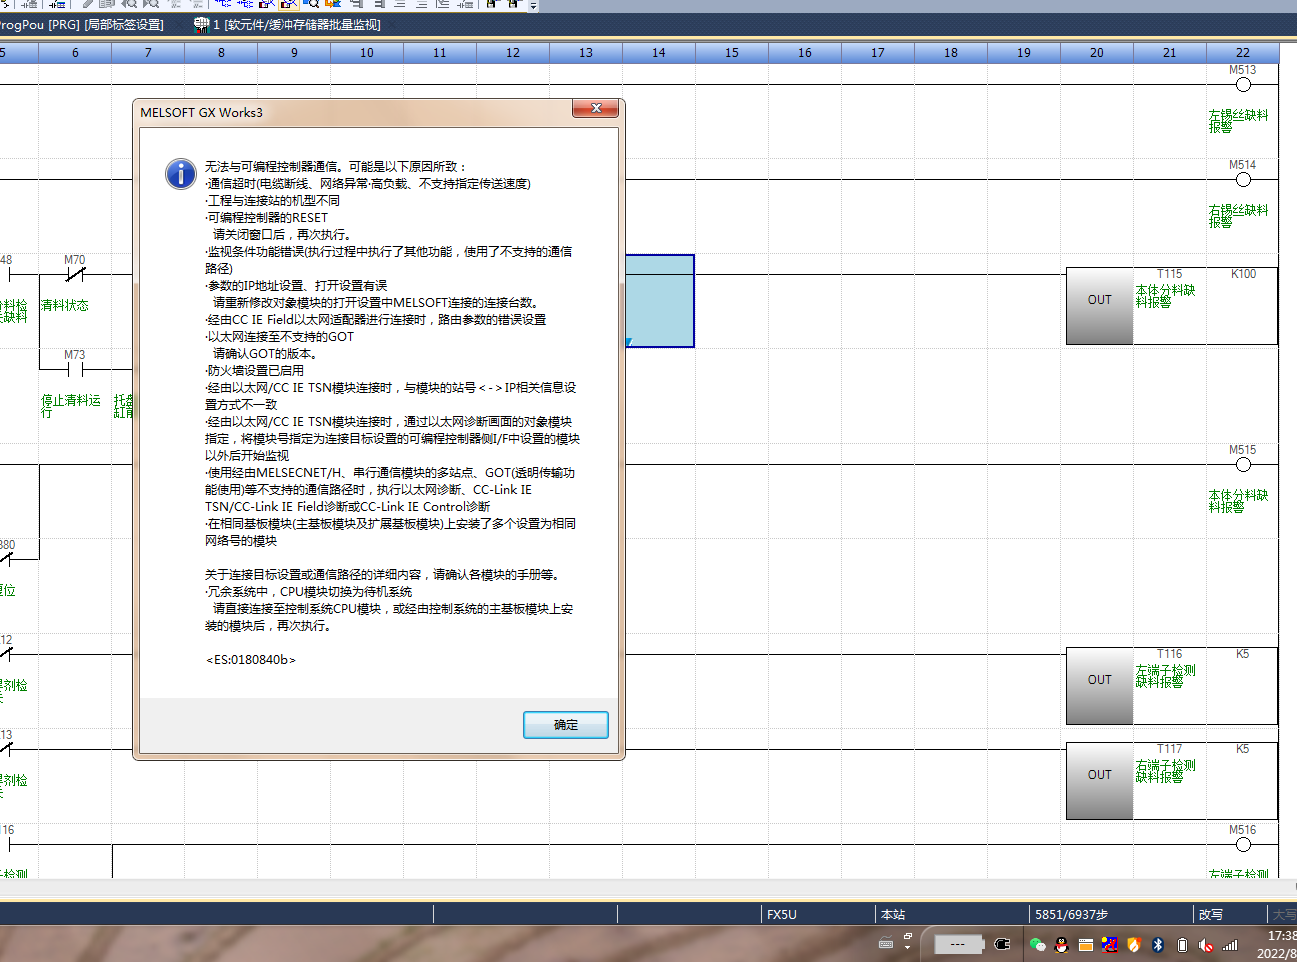This screenshot has width=1297, height=962.
Task: Open the network signal strength icon
Action: coord(1230,944)
